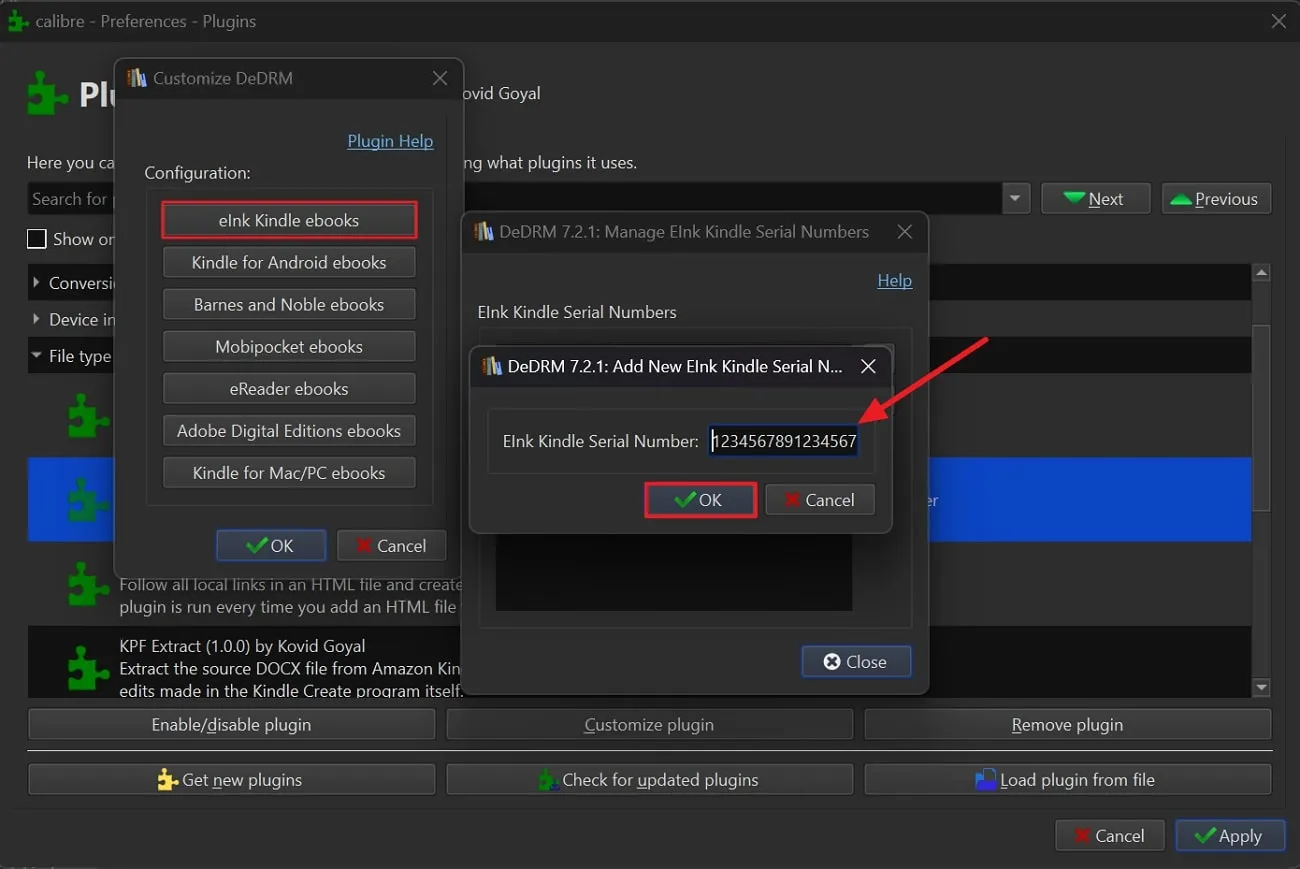1300x869 pixels.
Task: Open the plugin filter dropdown arrow near Next
Action: click(1015, 198)
